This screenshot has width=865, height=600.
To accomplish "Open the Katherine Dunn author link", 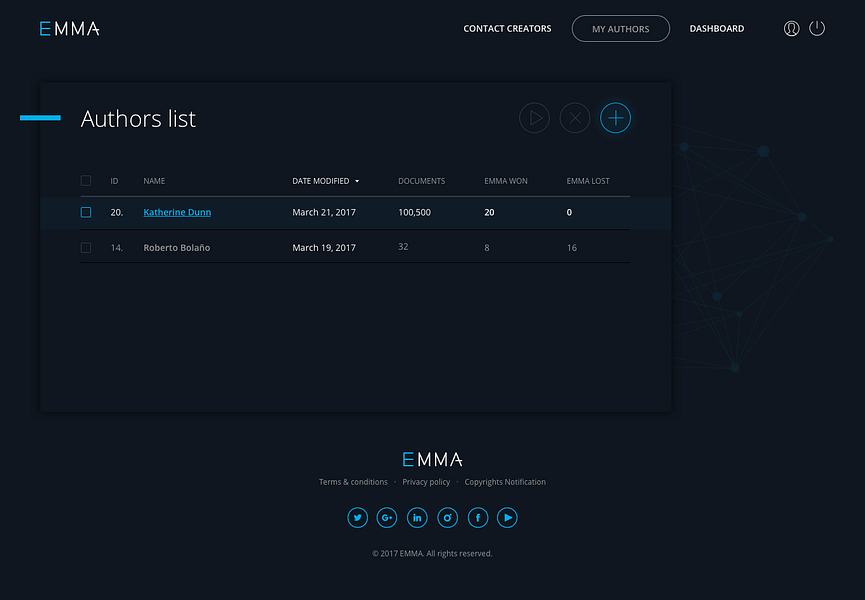I will tap(177, 212).
